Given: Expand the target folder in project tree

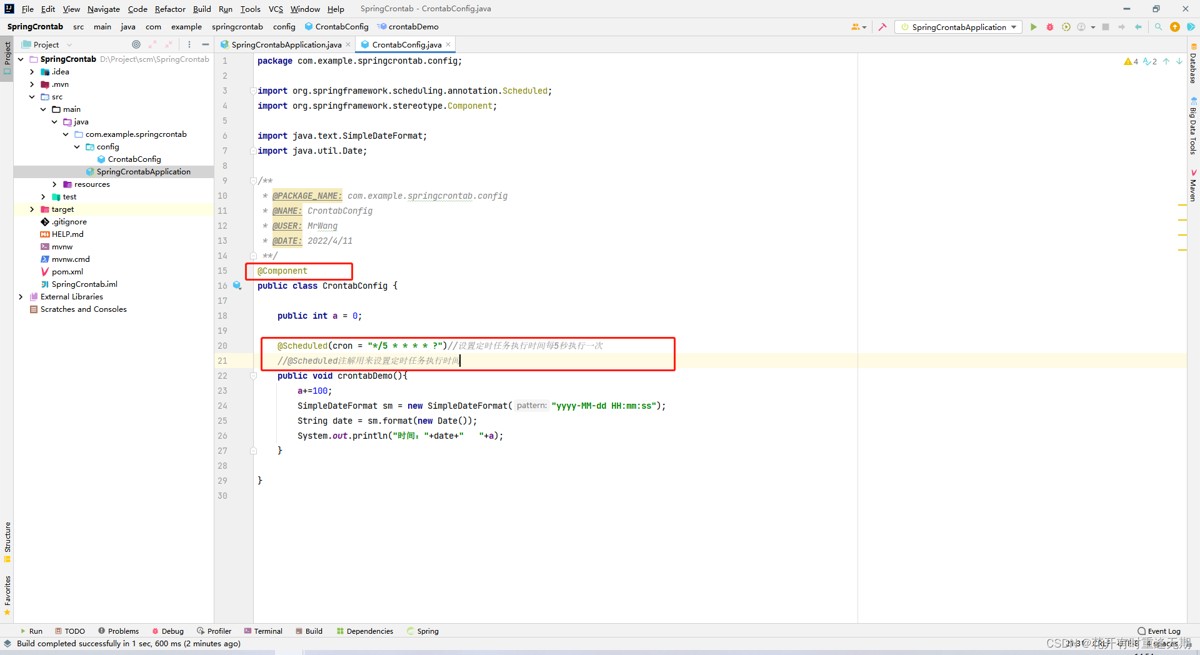Looking at the screenshot, I should point(32,209).
